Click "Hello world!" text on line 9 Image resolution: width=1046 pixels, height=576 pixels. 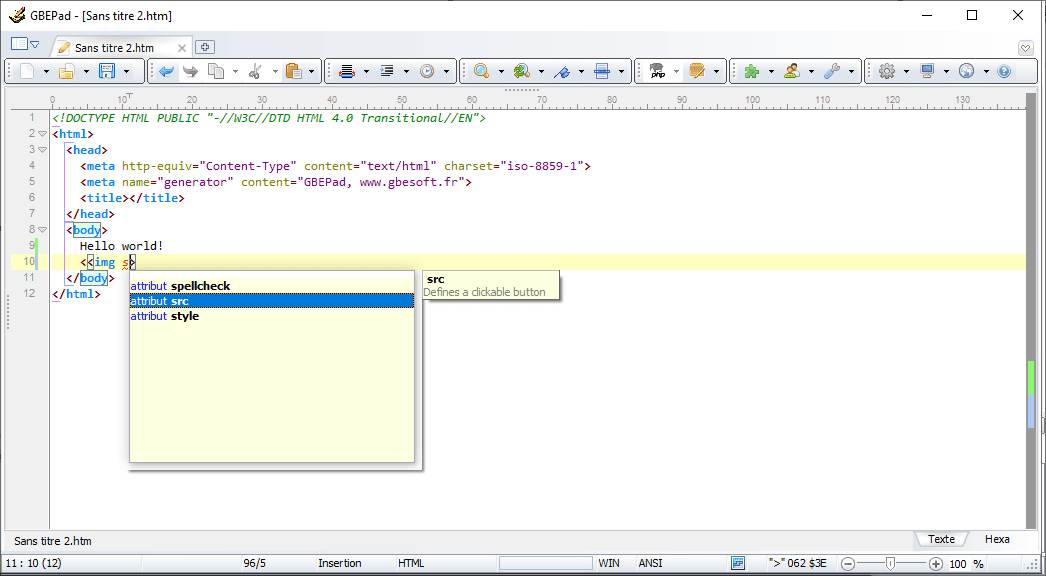pyautogui.click(x=121, y=246)
